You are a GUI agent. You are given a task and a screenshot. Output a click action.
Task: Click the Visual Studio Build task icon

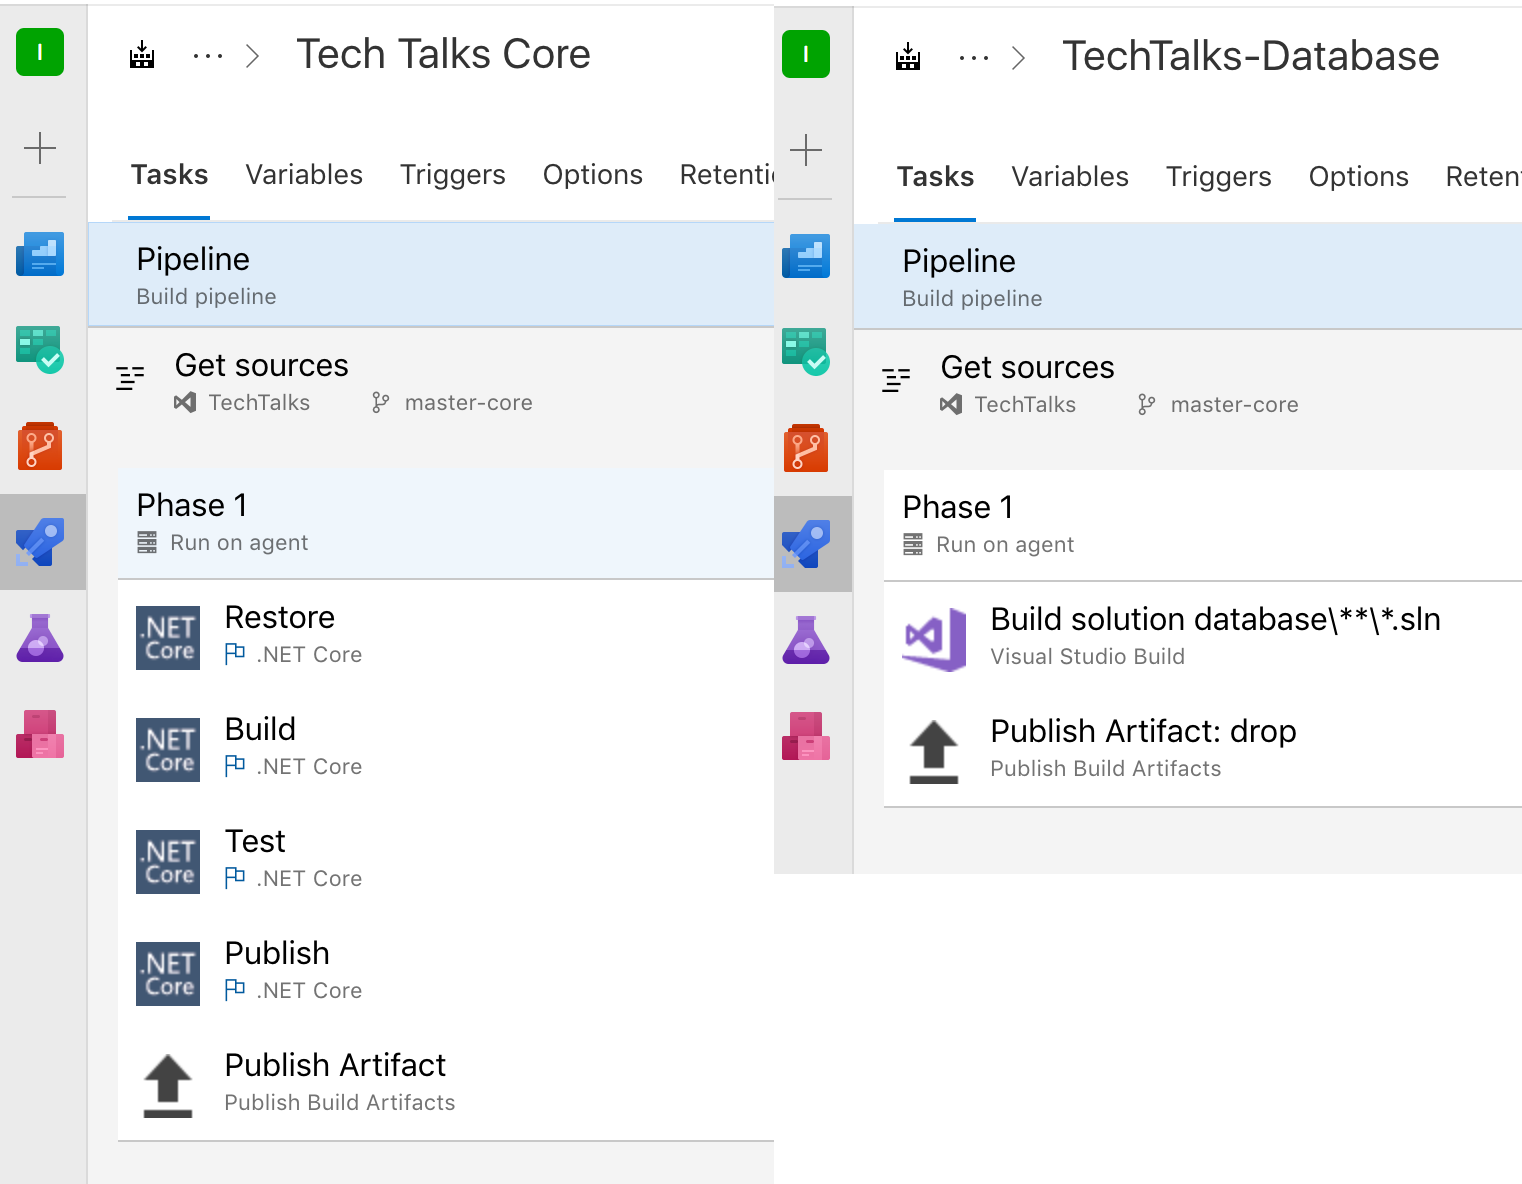click(934, 640)
